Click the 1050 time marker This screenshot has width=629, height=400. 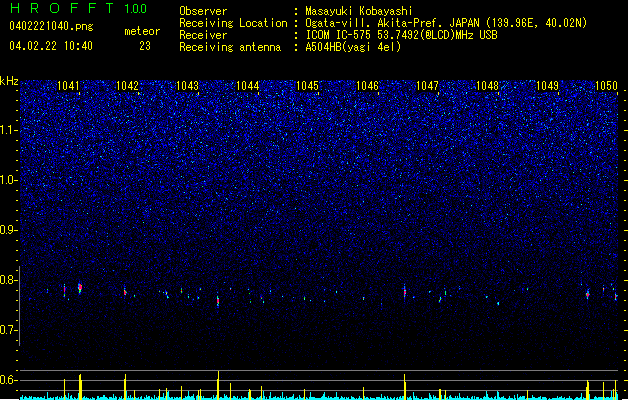click(x=606, y=86)
